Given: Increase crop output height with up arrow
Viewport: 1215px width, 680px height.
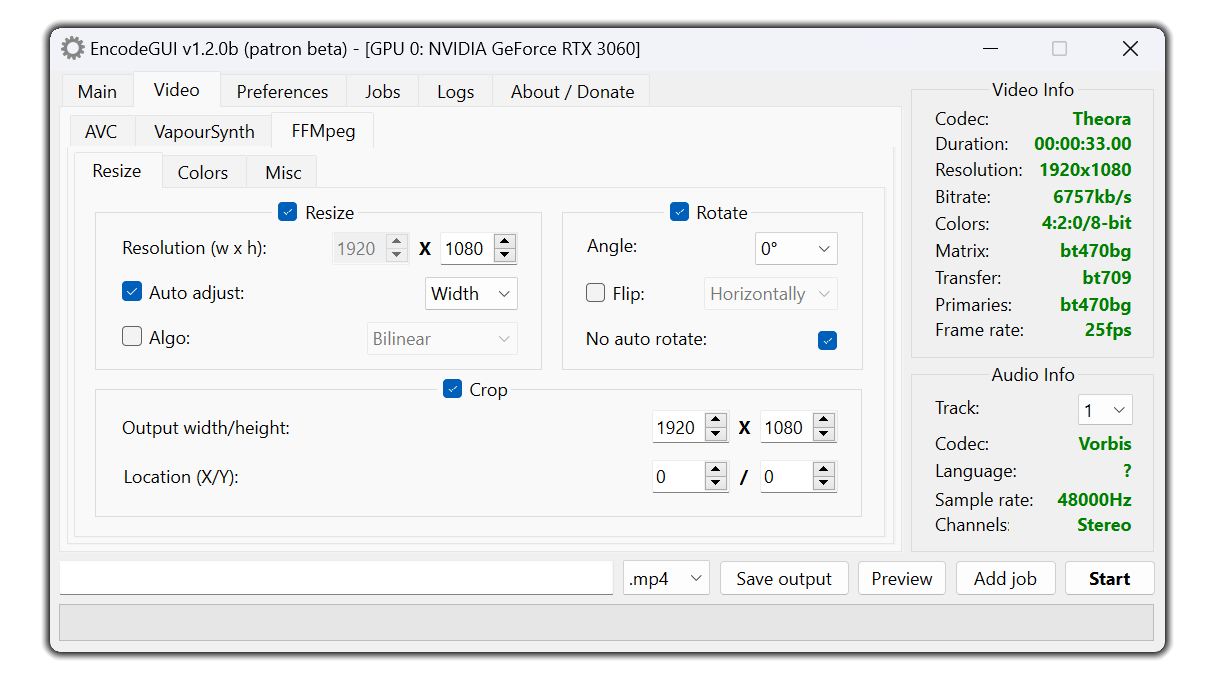Looking at the screenshot, I should pos(824,421).
